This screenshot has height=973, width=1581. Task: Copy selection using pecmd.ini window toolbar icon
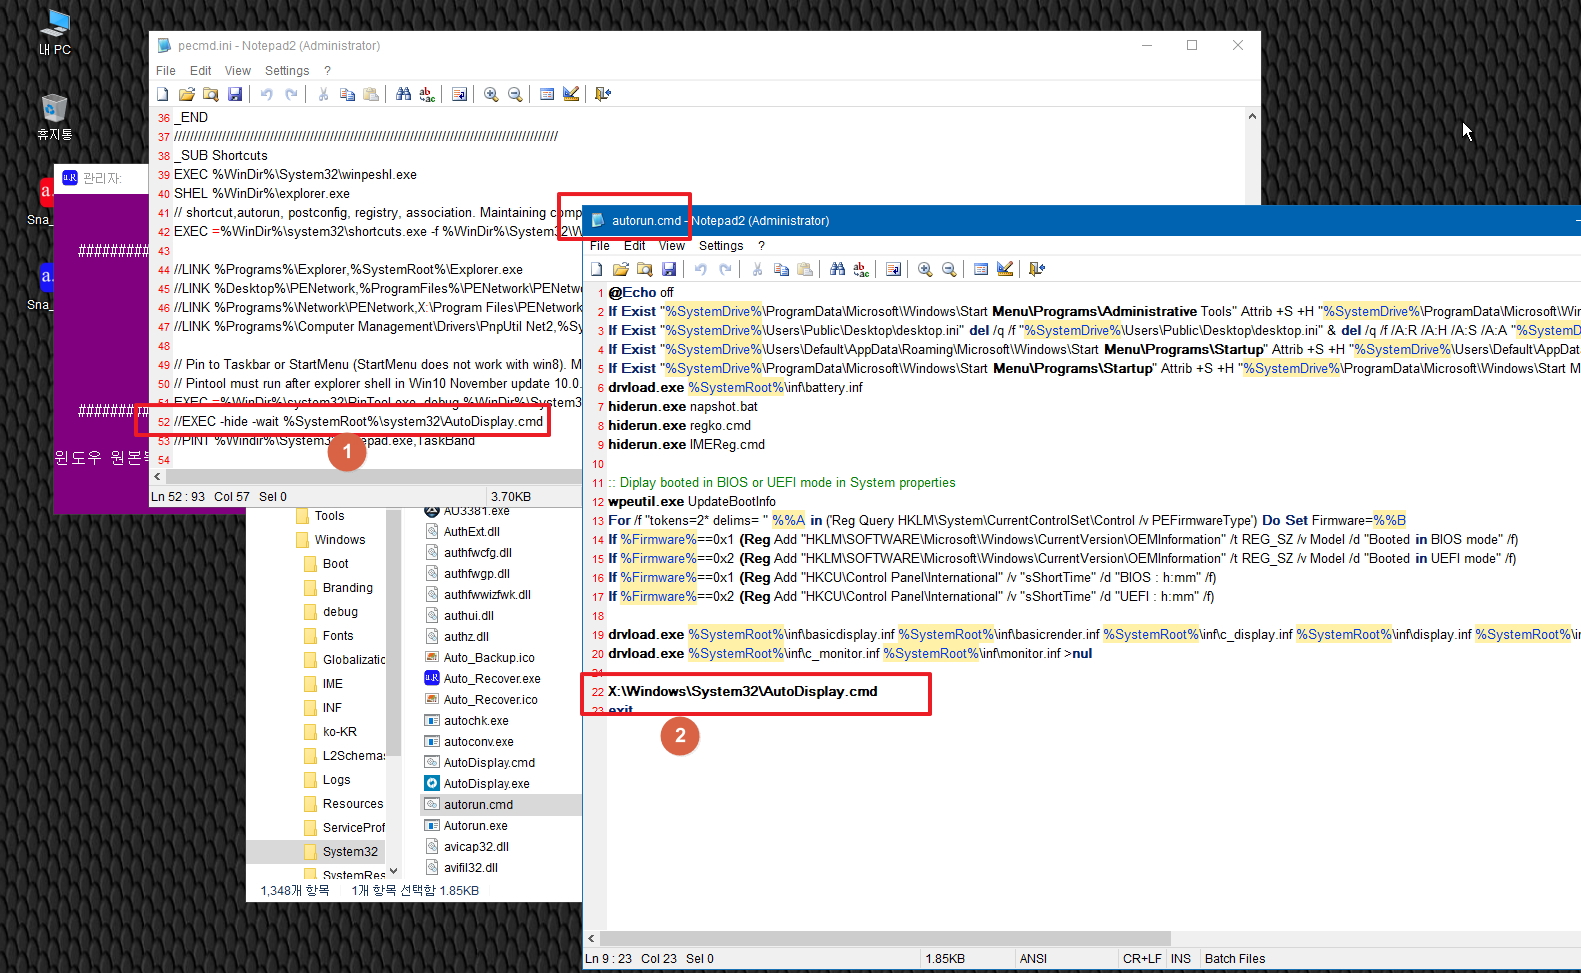tap(347, 94)
